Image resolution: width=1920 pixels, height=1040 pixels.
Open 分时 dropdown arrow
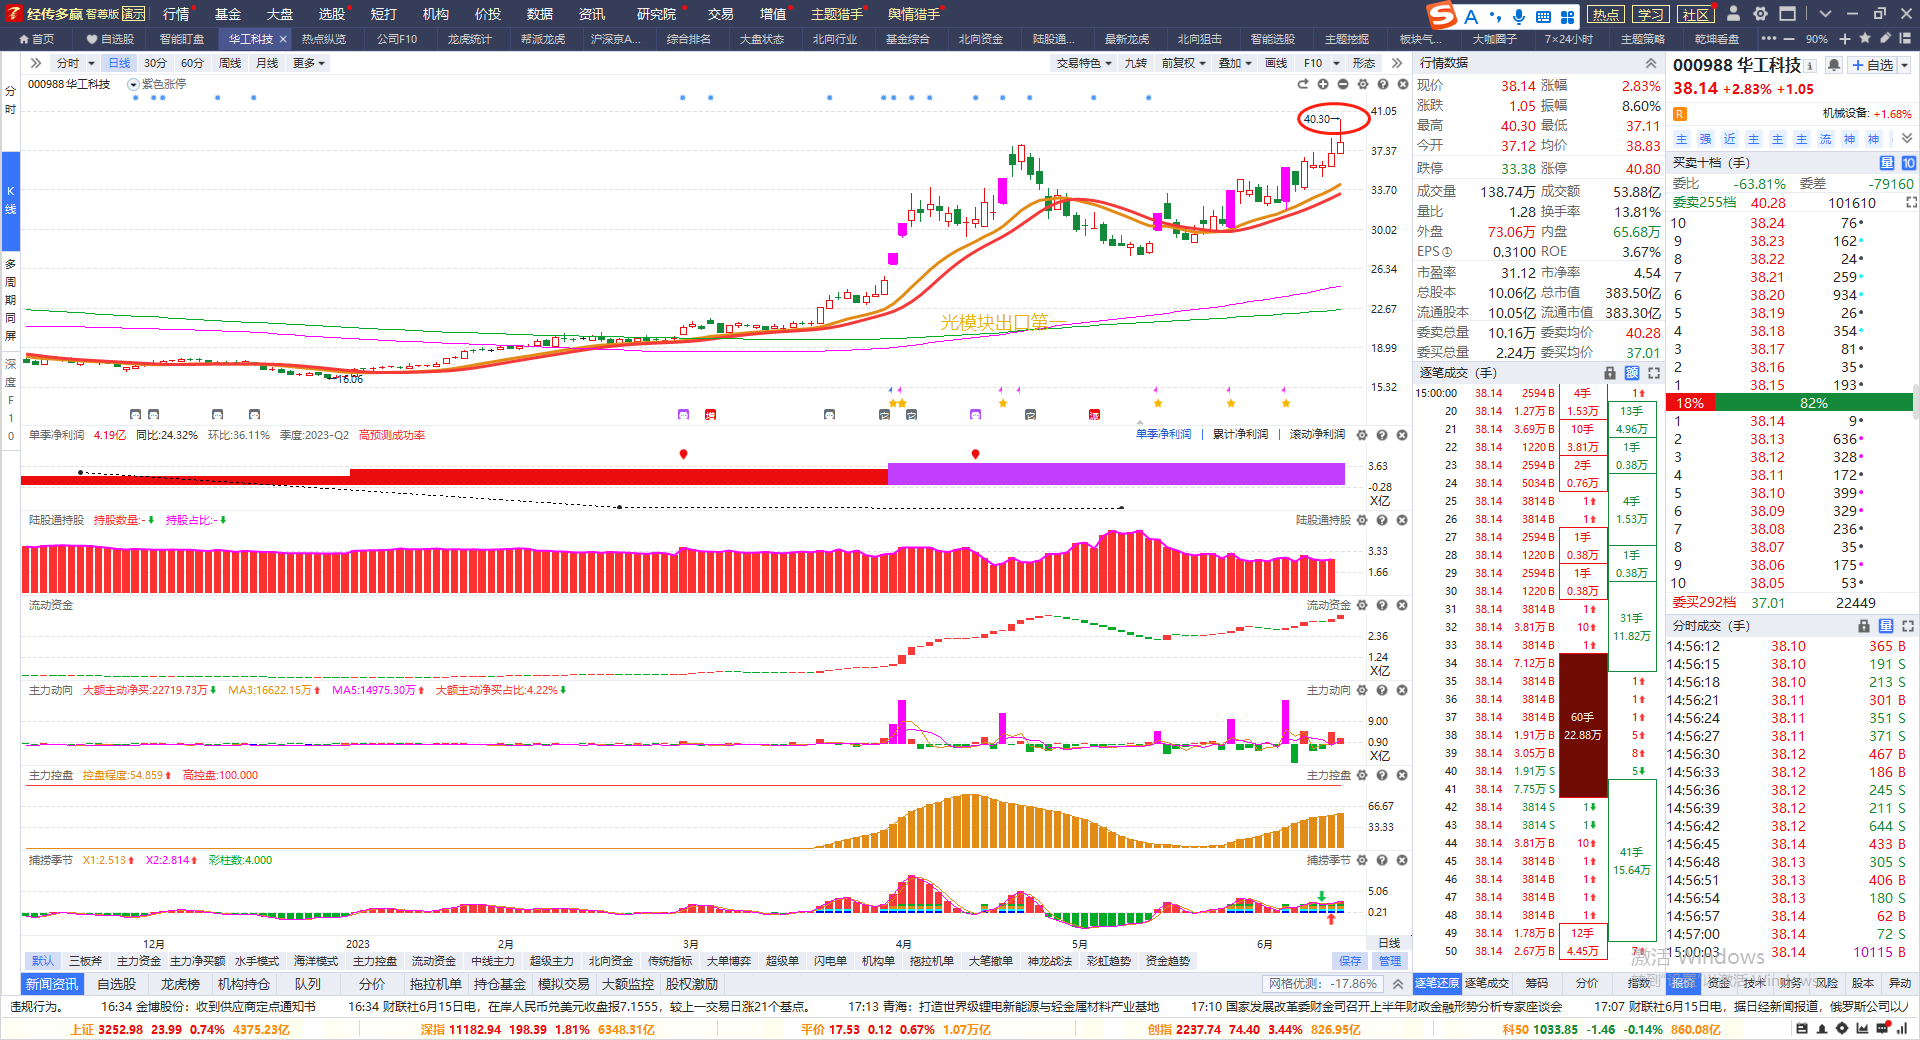[x=91, y=63]
